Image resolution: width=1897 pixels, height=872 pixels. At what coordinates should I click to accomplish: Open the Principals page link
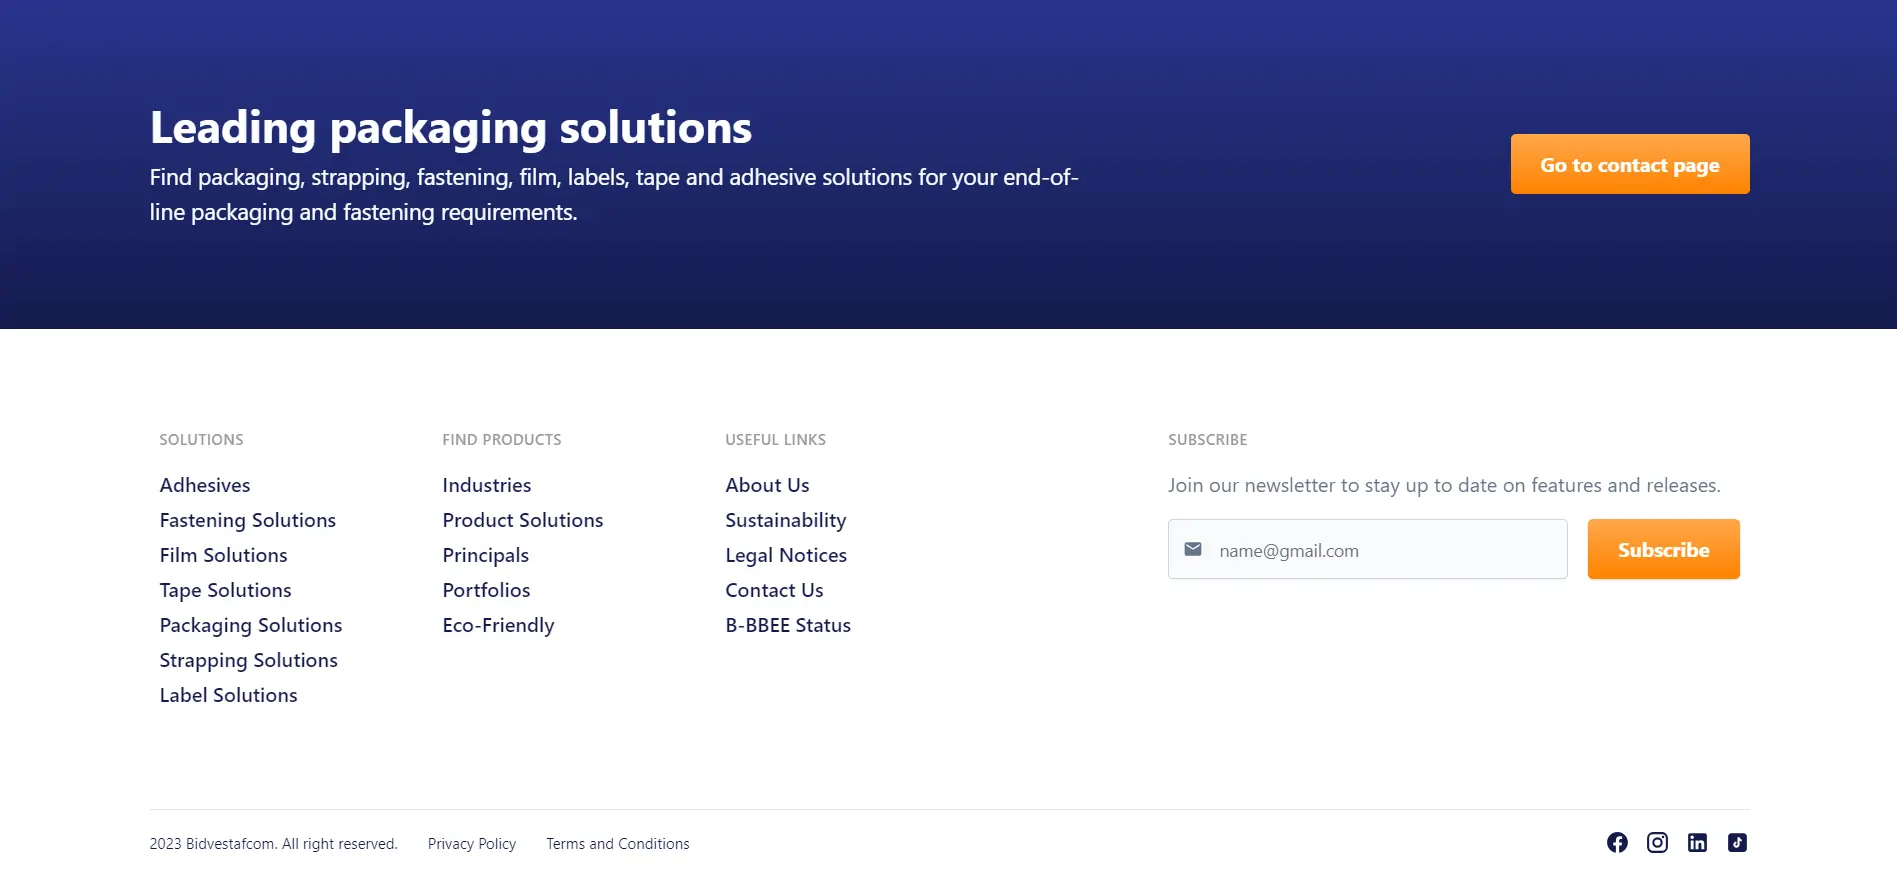(486, 555)
